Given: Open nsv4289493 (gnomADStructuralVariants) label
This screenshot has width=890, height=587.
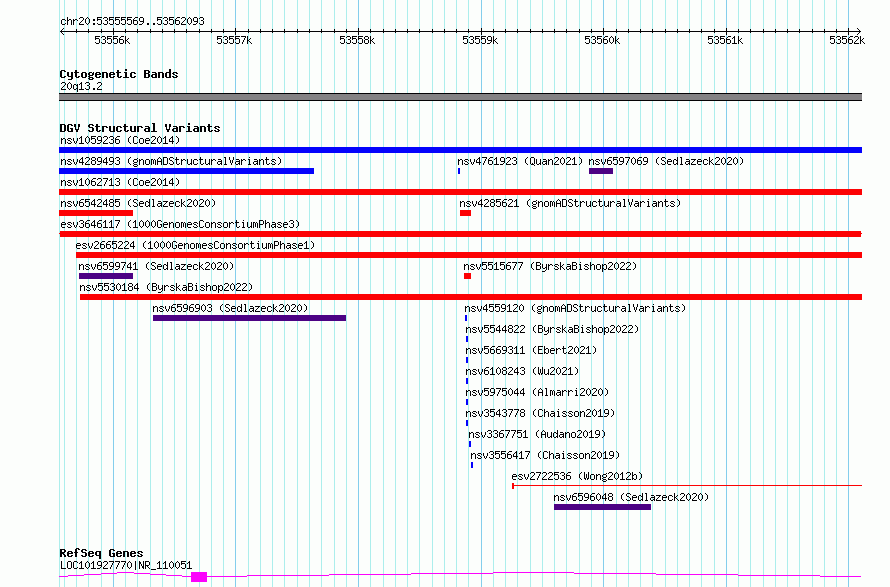Looking at the screenshot, I should 171,161.
